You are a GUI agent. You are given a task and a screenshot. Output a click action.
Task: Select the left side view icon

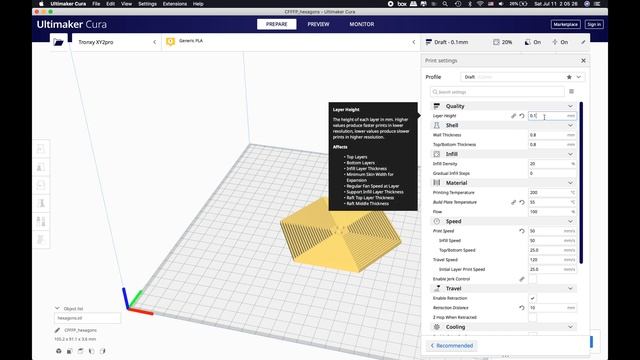[x=91, y=351]
